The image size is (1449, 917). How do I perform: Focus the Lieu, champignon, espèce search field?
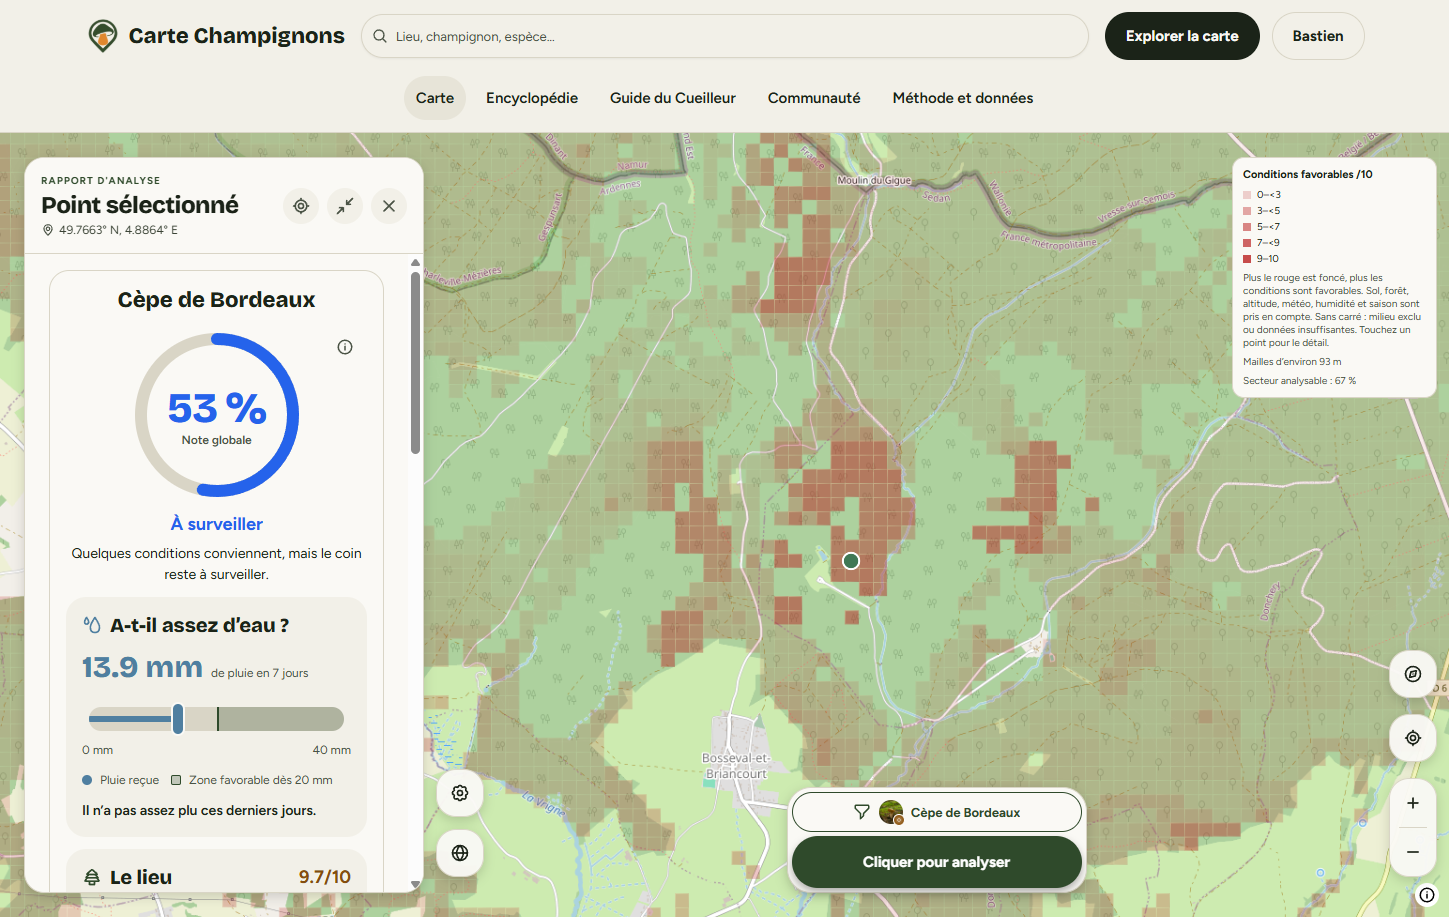tap(725, 36)
